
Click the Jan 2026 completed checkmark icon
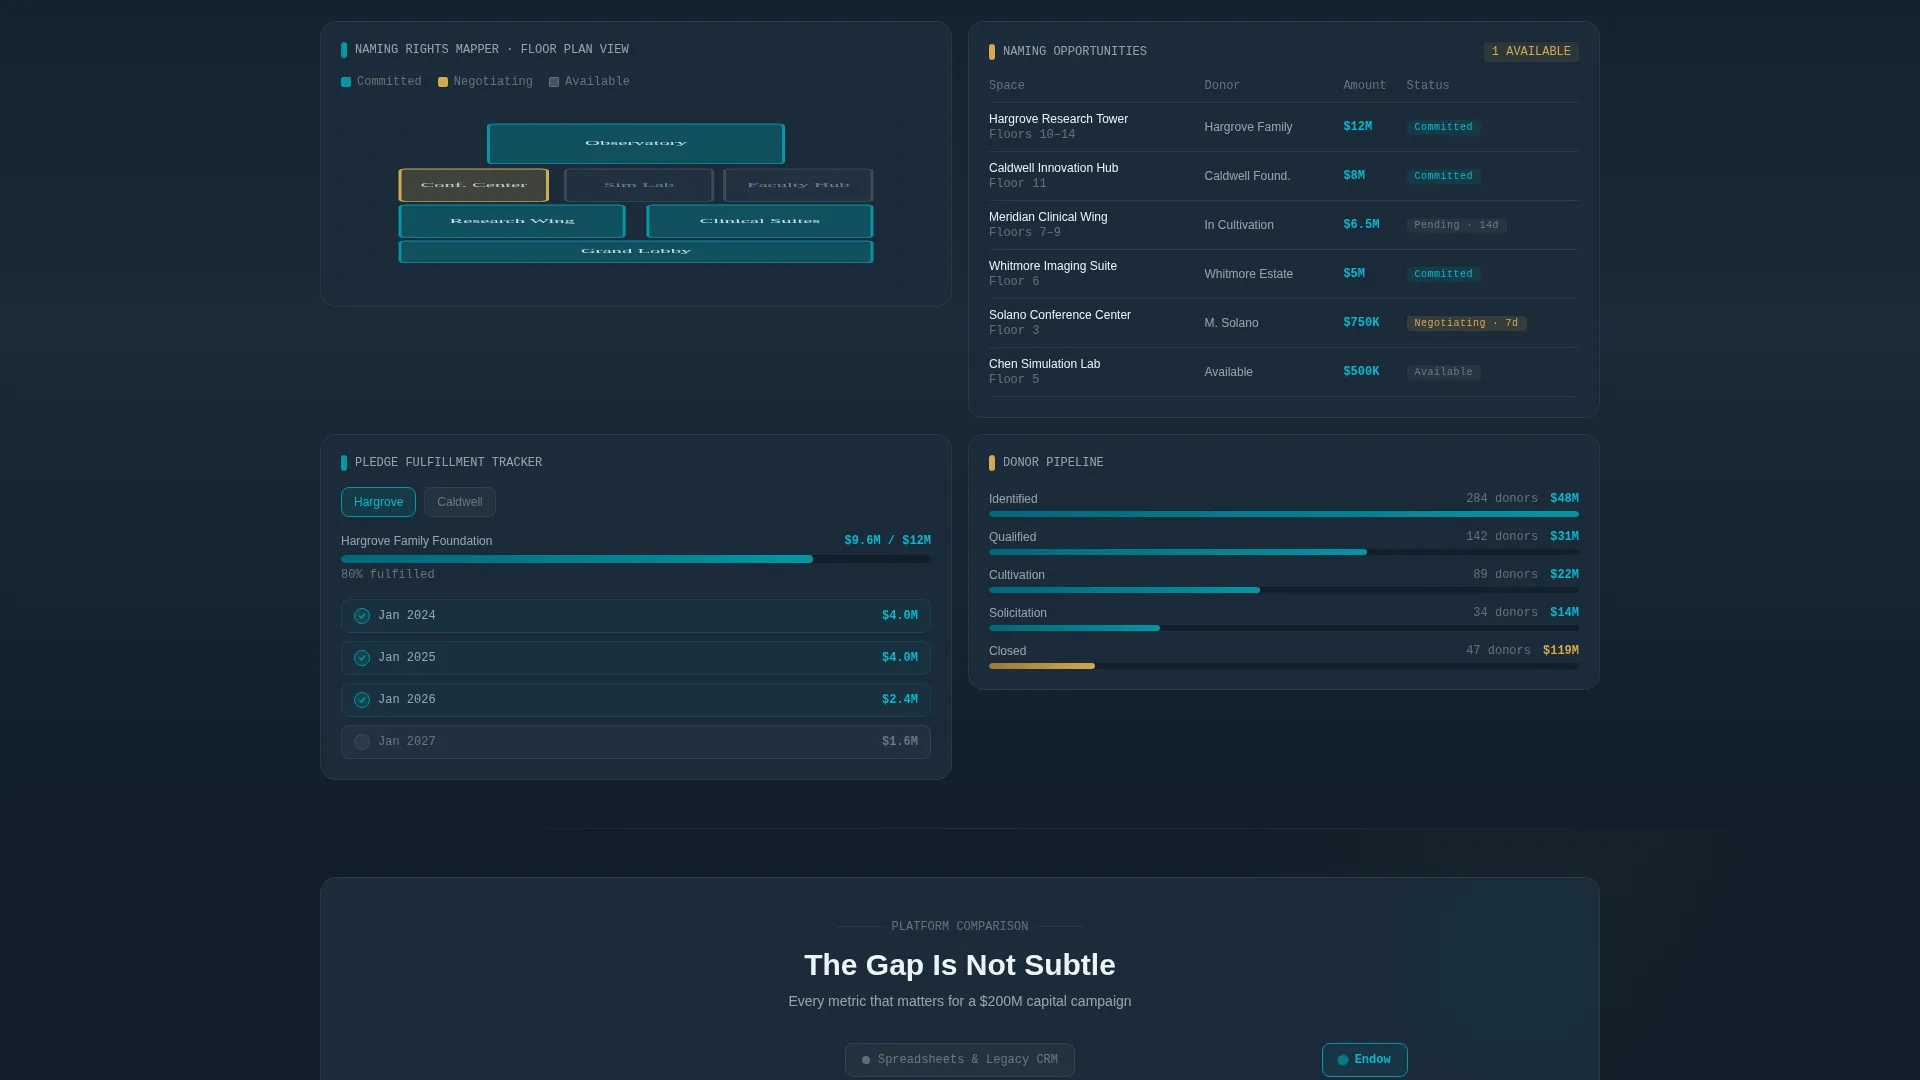click(362, 700)
